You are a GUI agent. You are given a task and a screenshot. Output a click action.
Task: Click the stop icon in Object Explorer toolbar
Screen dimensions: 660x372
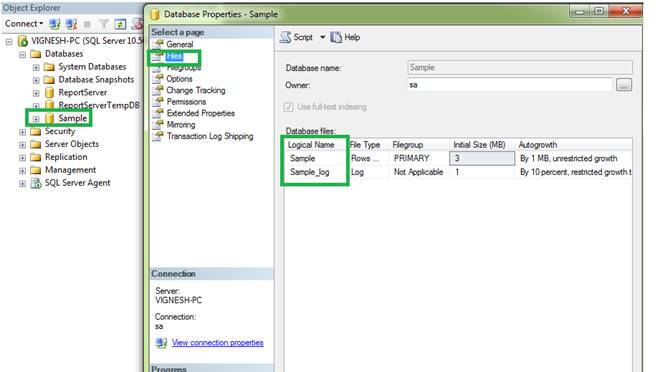pos(87,24)
